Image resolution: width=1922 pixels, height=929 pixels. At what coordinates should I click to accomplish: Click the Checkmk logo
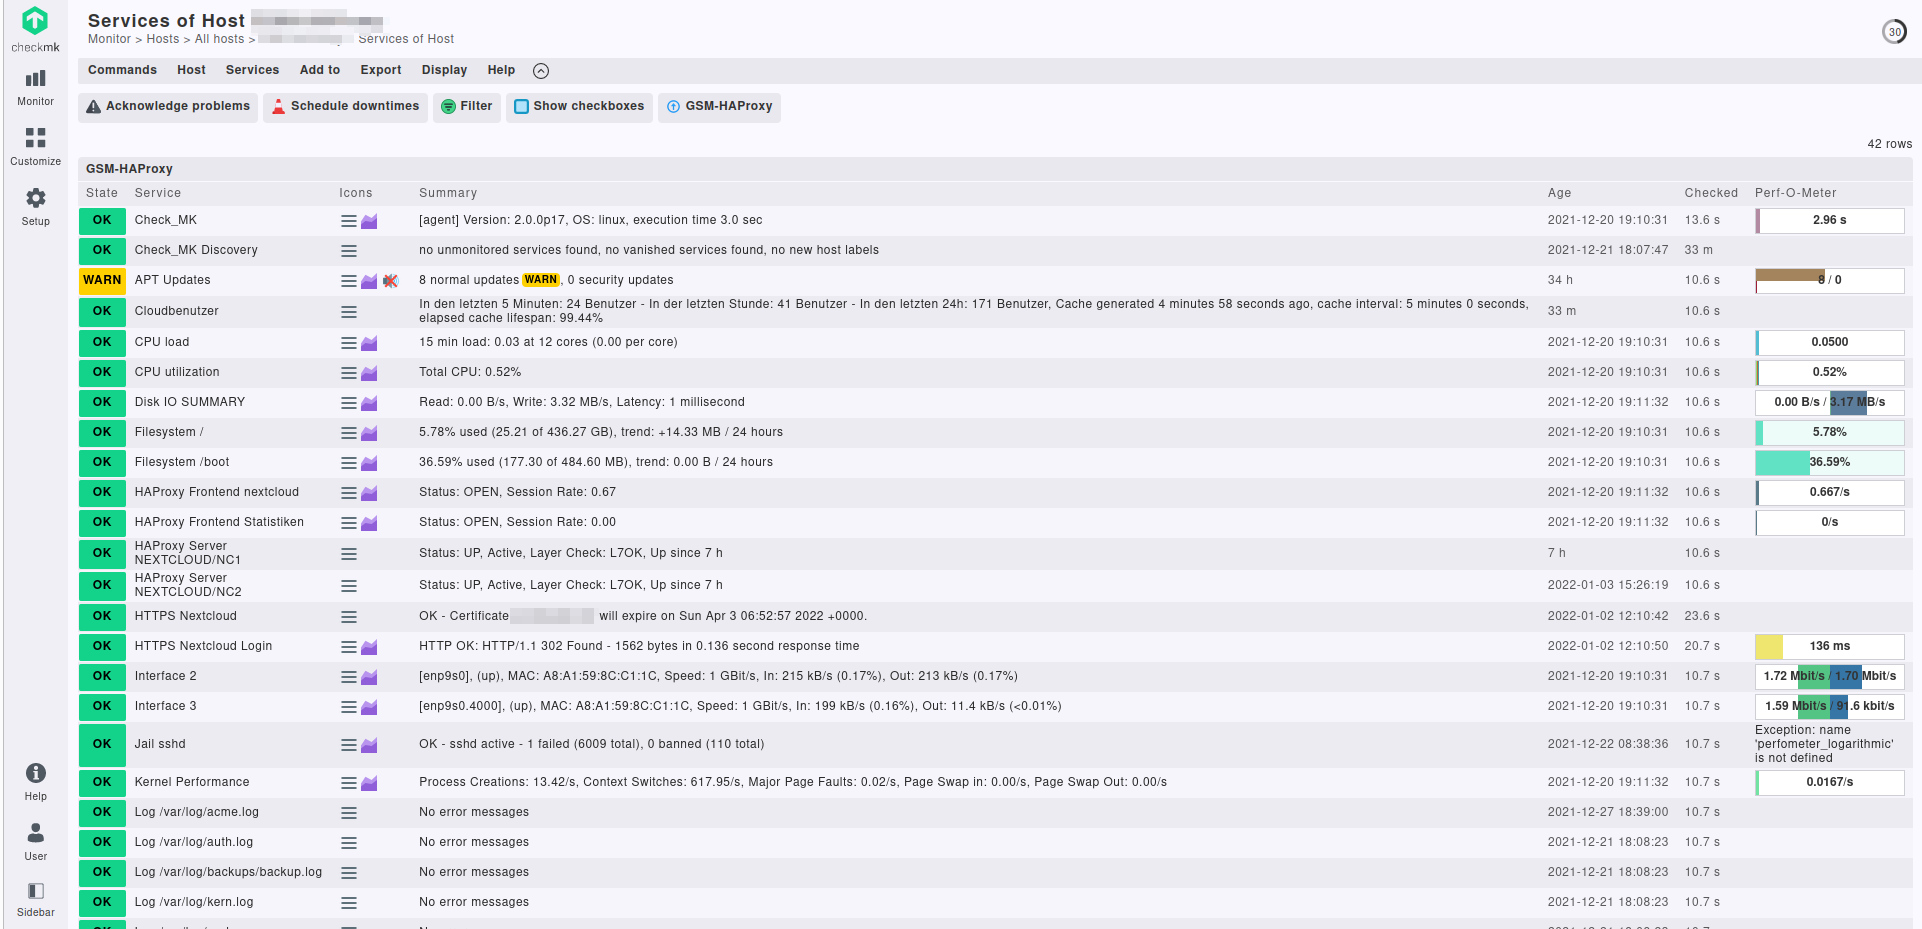(x=35, y=29)
